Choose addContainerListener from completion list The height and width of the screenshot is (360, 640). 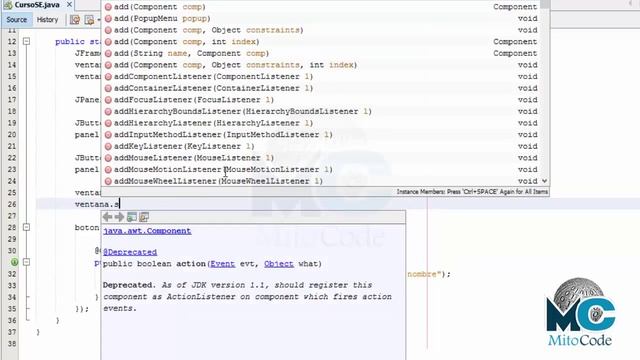(x=322, y=88)
